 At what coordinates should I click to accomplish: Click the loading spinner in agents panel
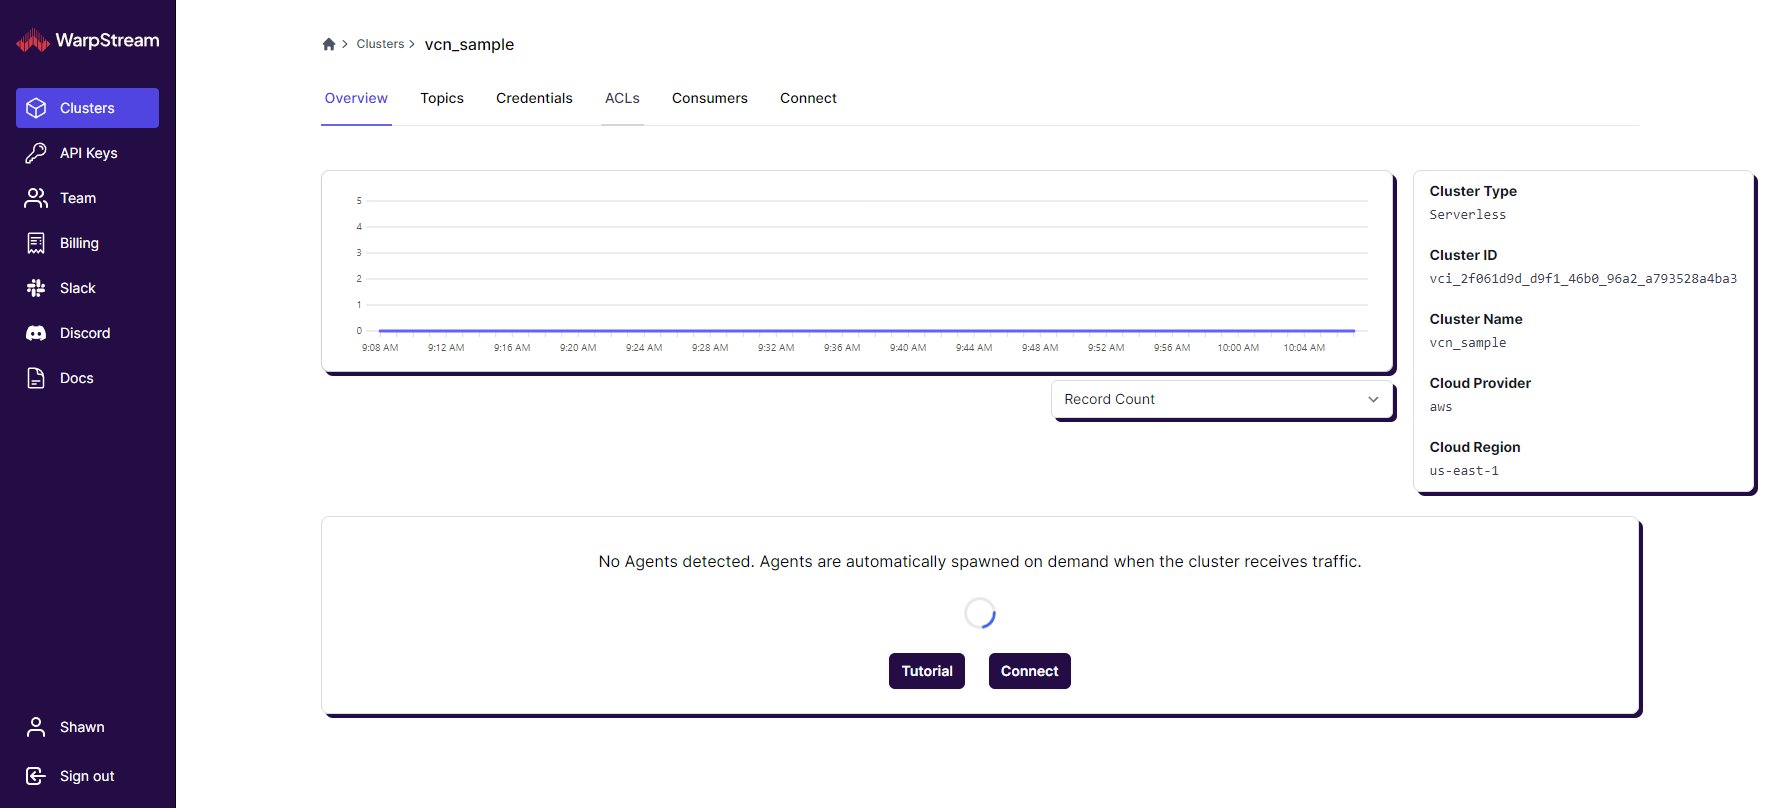[x=980, y=613]
